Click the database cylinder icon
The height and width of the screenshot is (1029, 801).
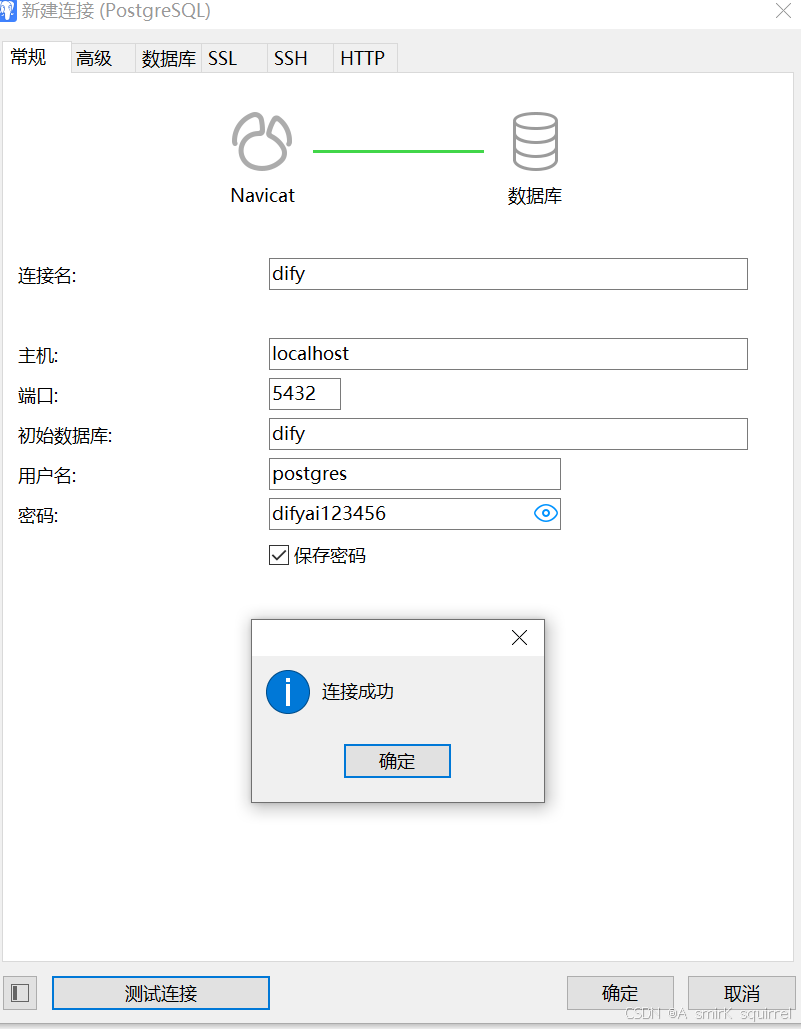pos(535,142)
